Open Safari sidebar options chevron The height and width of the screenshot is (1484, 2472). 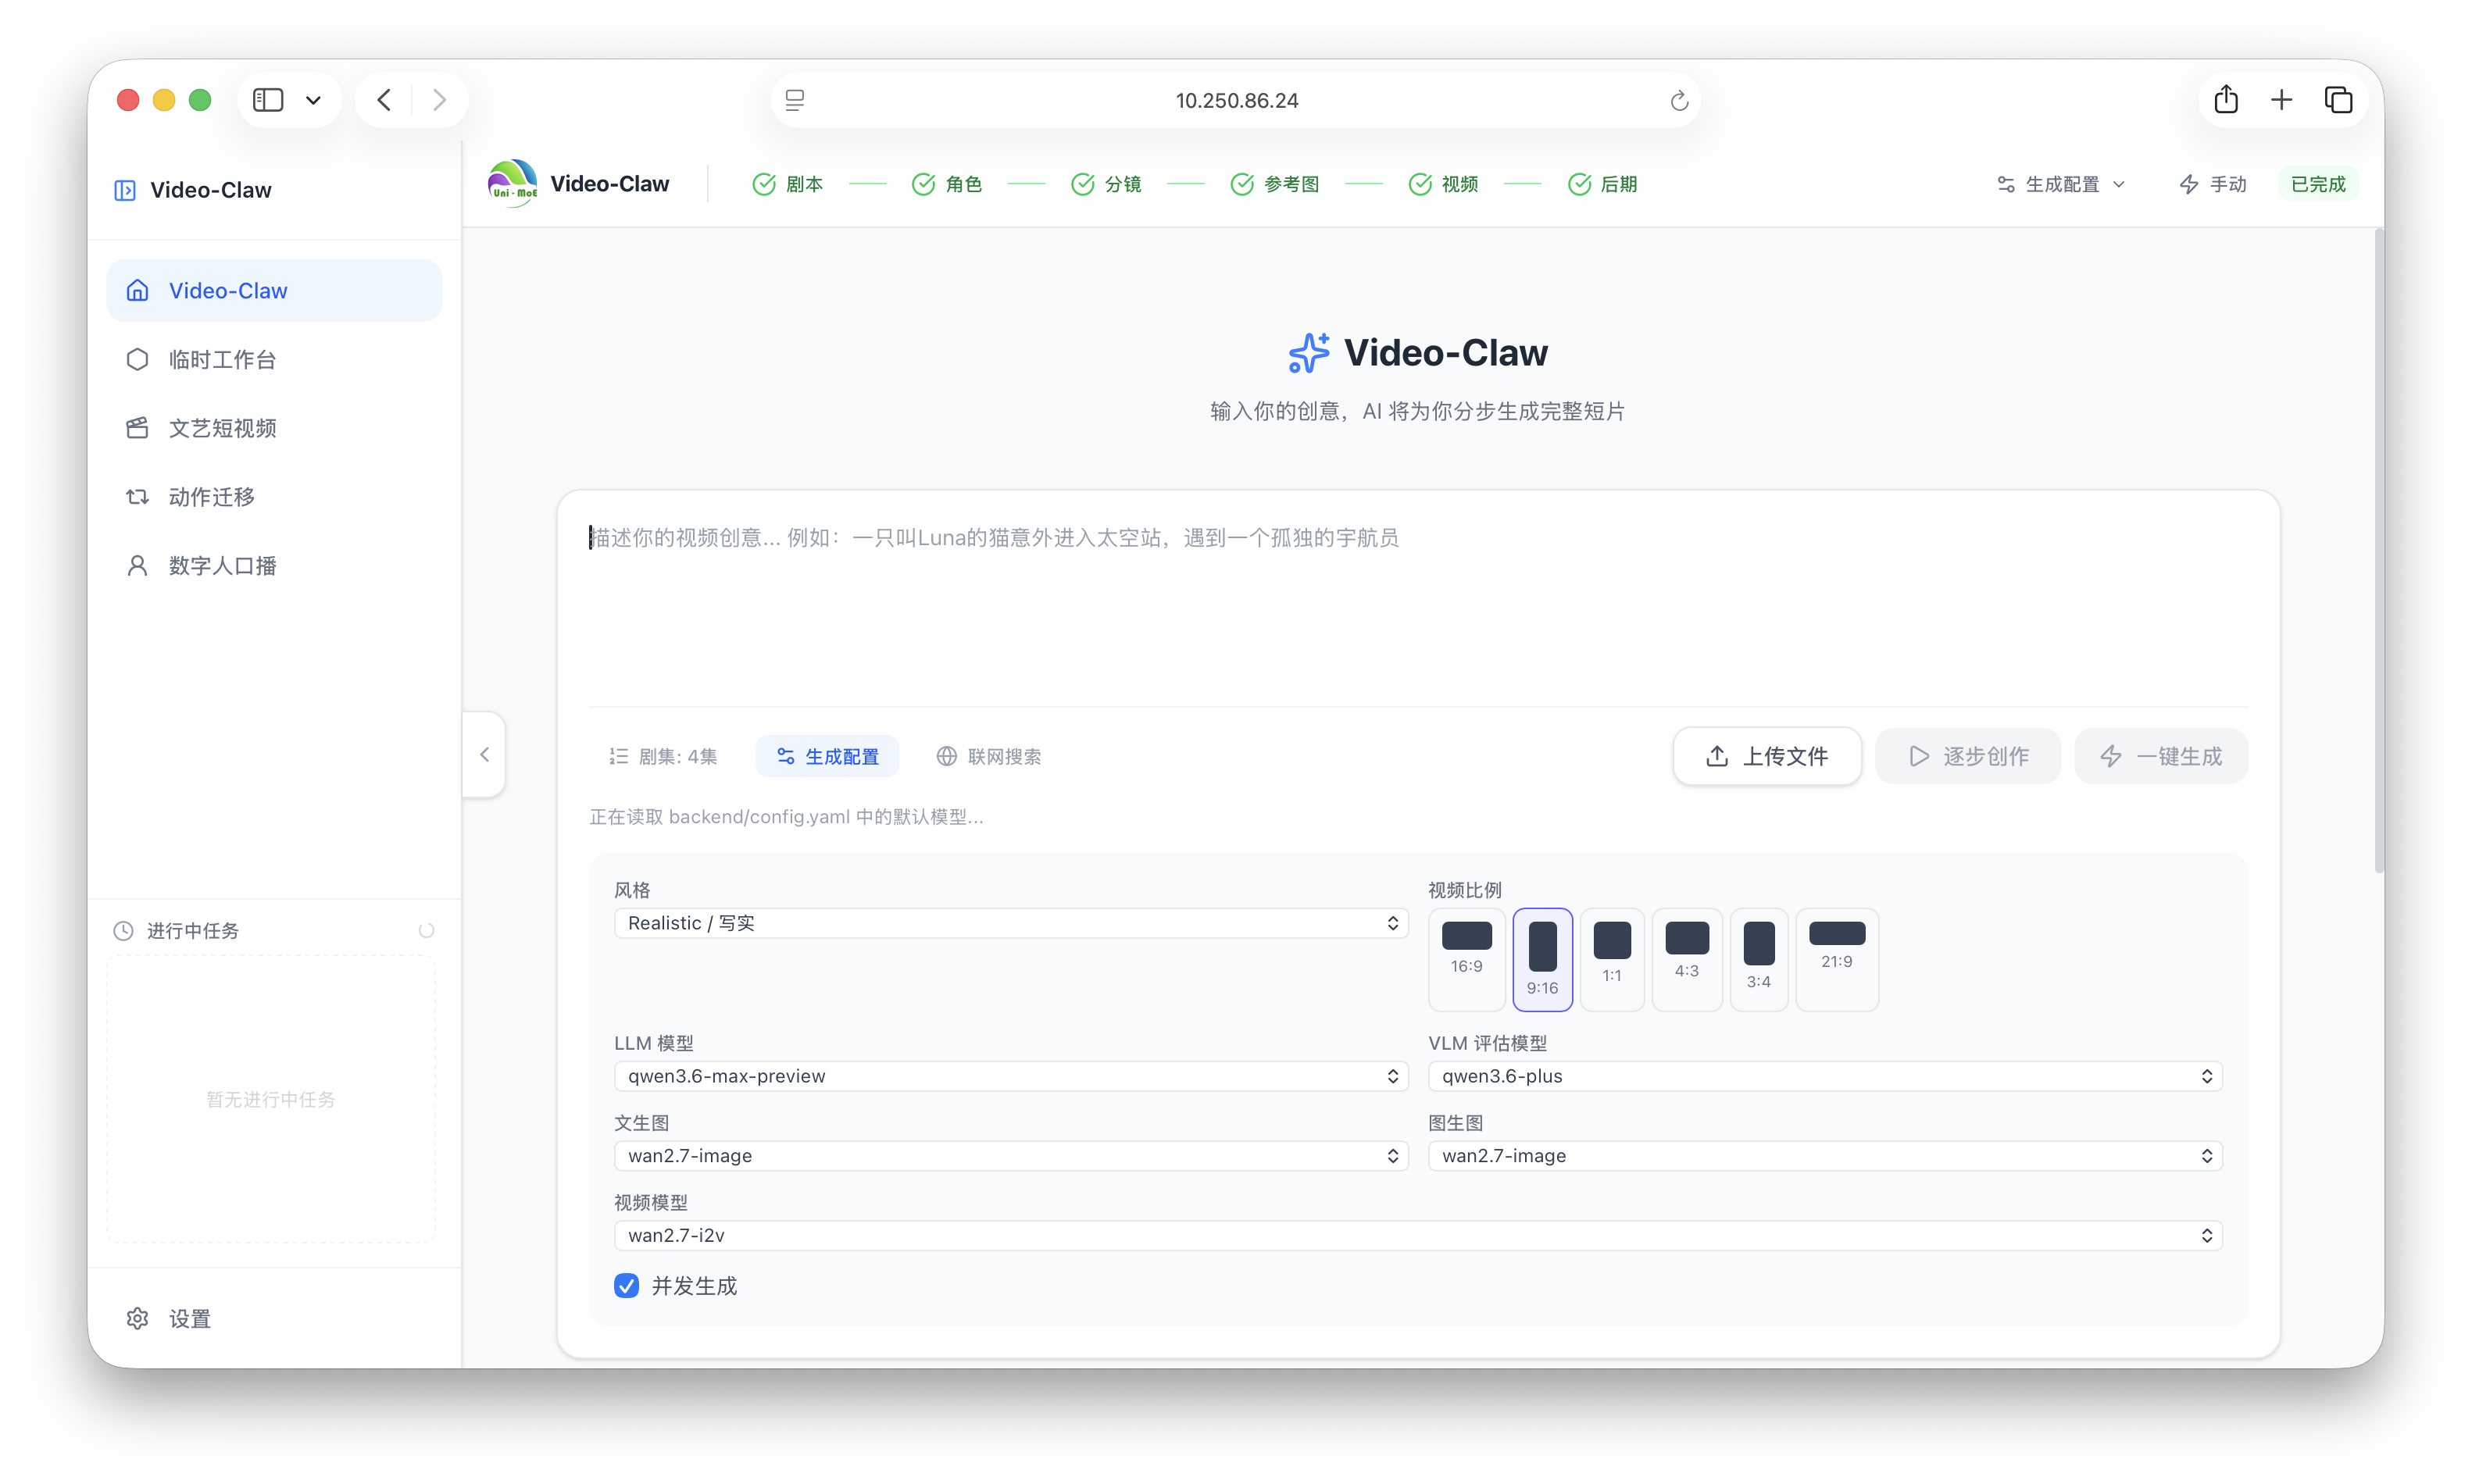pyautogui.click(x=313, y=100)
